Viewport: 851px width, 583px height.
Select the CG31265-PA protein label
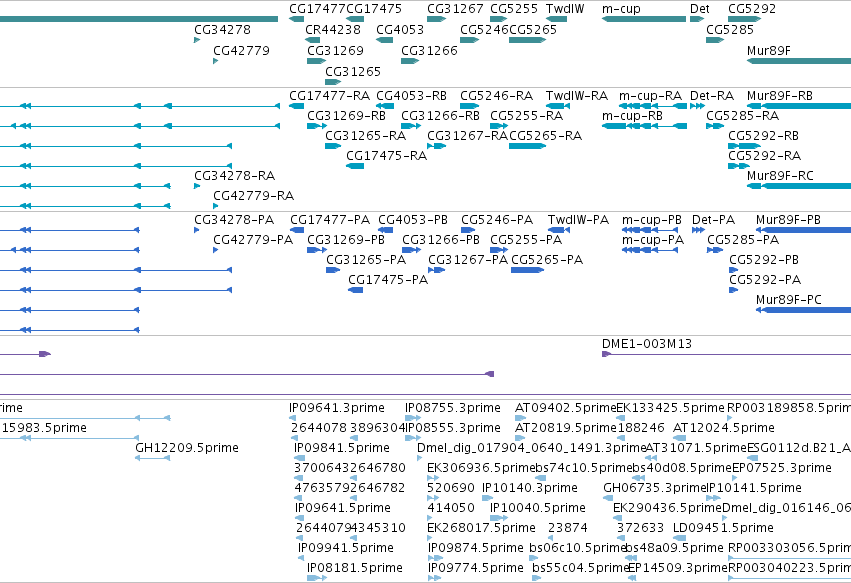(x=366, y=260)
